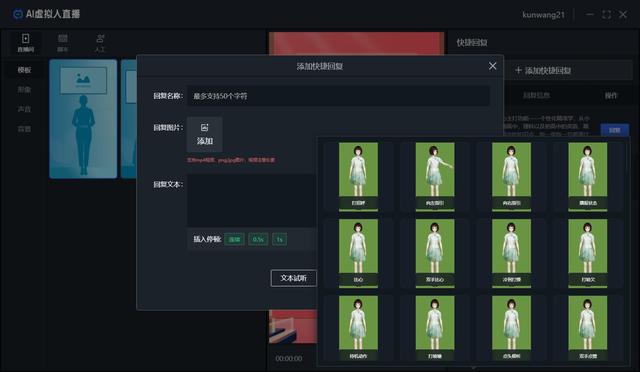Screen dimensions: 640x372
Task: Close the 添加快捷回复 dialog with the X
Action: pos(493,66)
